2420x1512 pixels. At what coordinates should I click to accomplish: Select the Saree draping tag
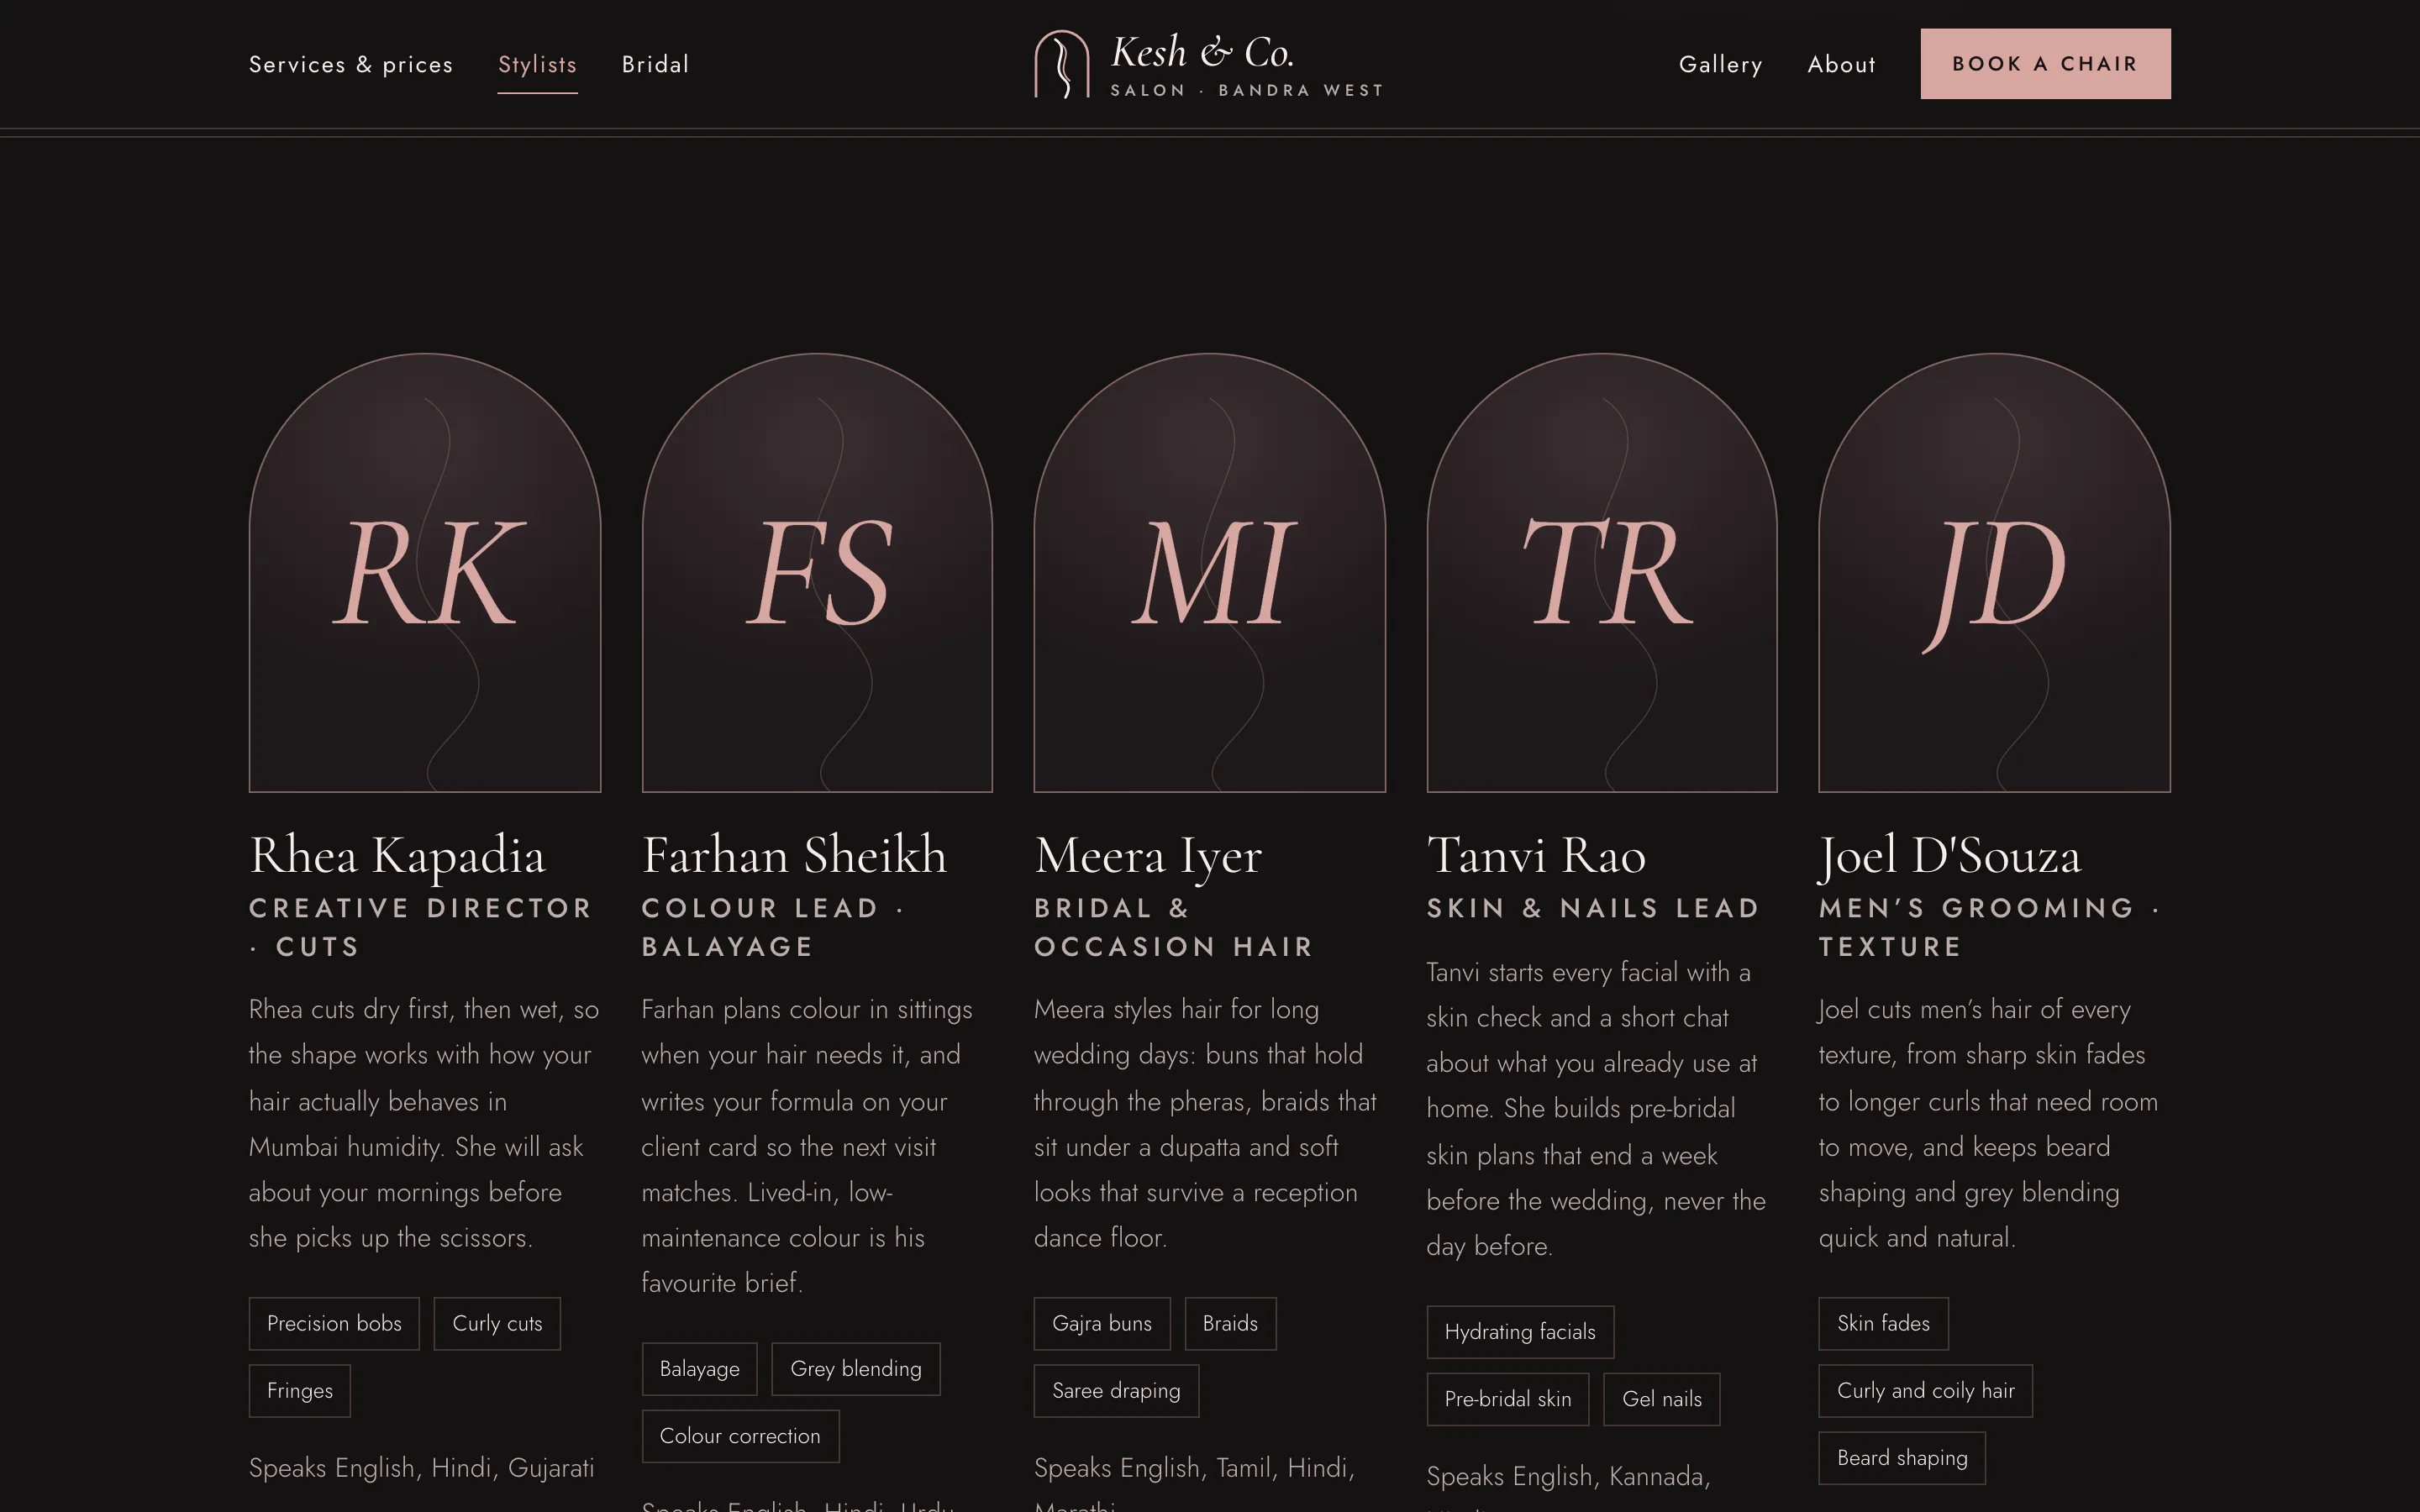(x=1116, y=1391)
